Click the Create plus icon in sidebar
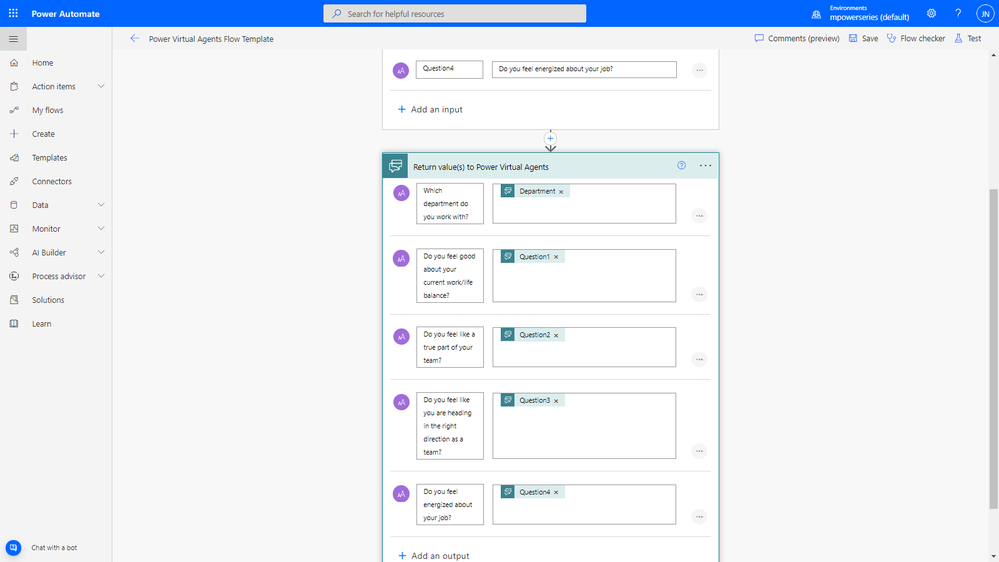The height and width of the screenshot is (562, 999). [x=14, y=134]
